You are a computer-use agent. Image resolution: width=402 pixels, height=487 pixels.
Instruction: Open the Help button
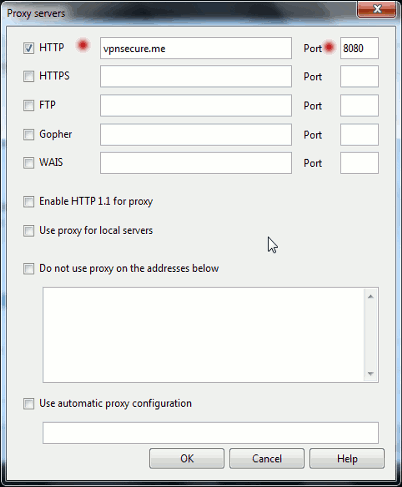347,459
